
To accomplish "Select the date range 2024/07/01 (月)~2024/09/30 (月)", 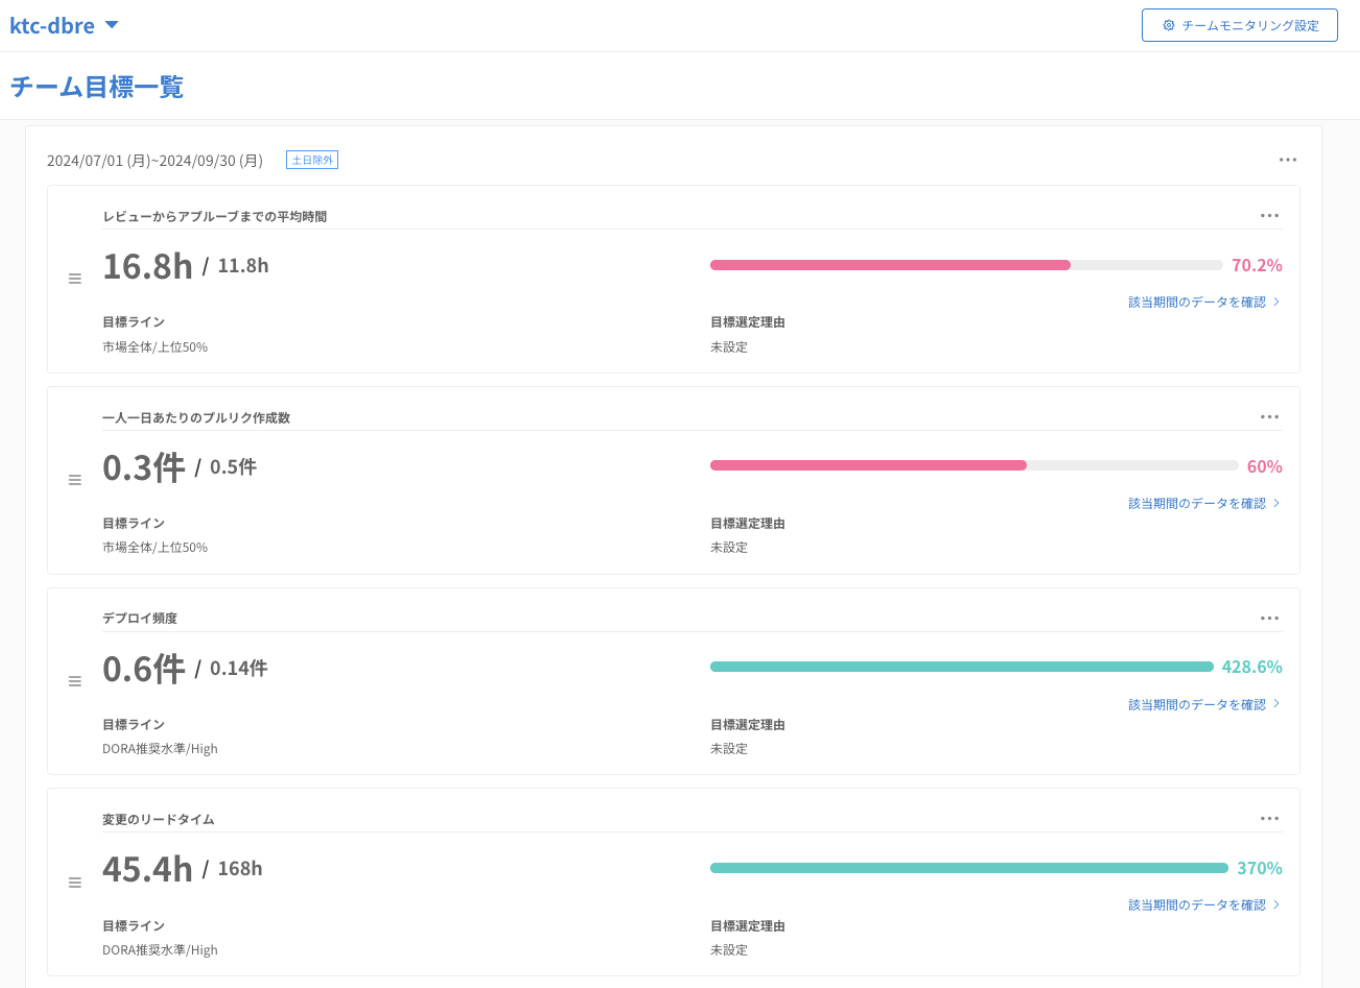I will [x=155, y=161].
